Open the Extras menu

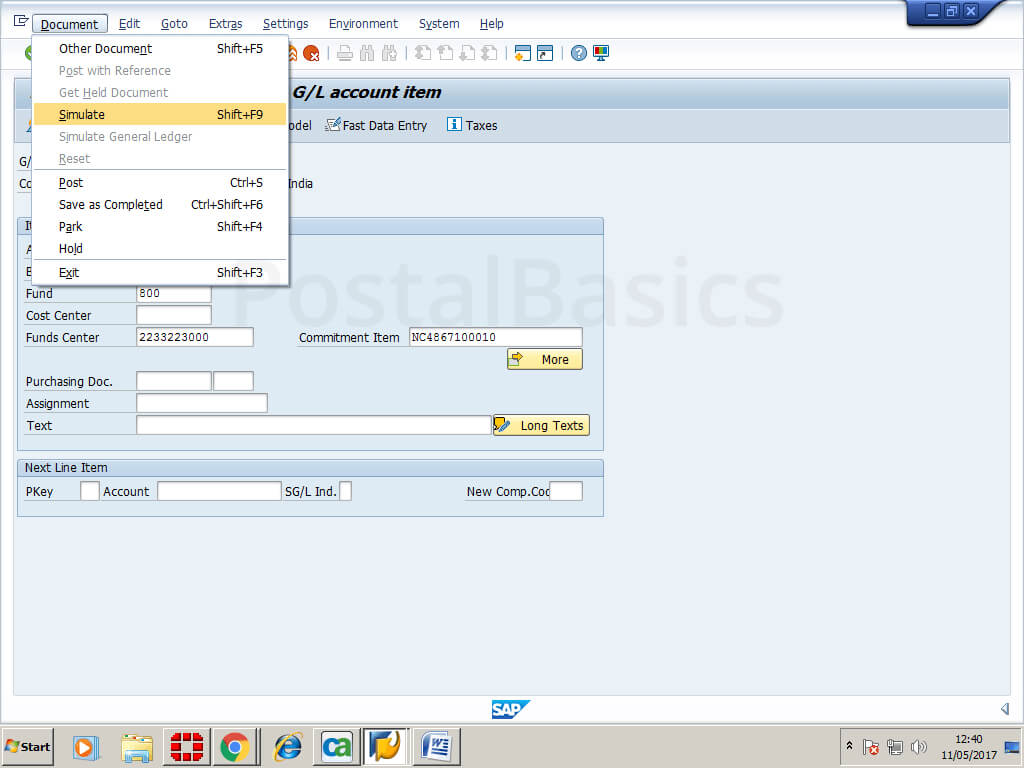[x=225, y=23]
